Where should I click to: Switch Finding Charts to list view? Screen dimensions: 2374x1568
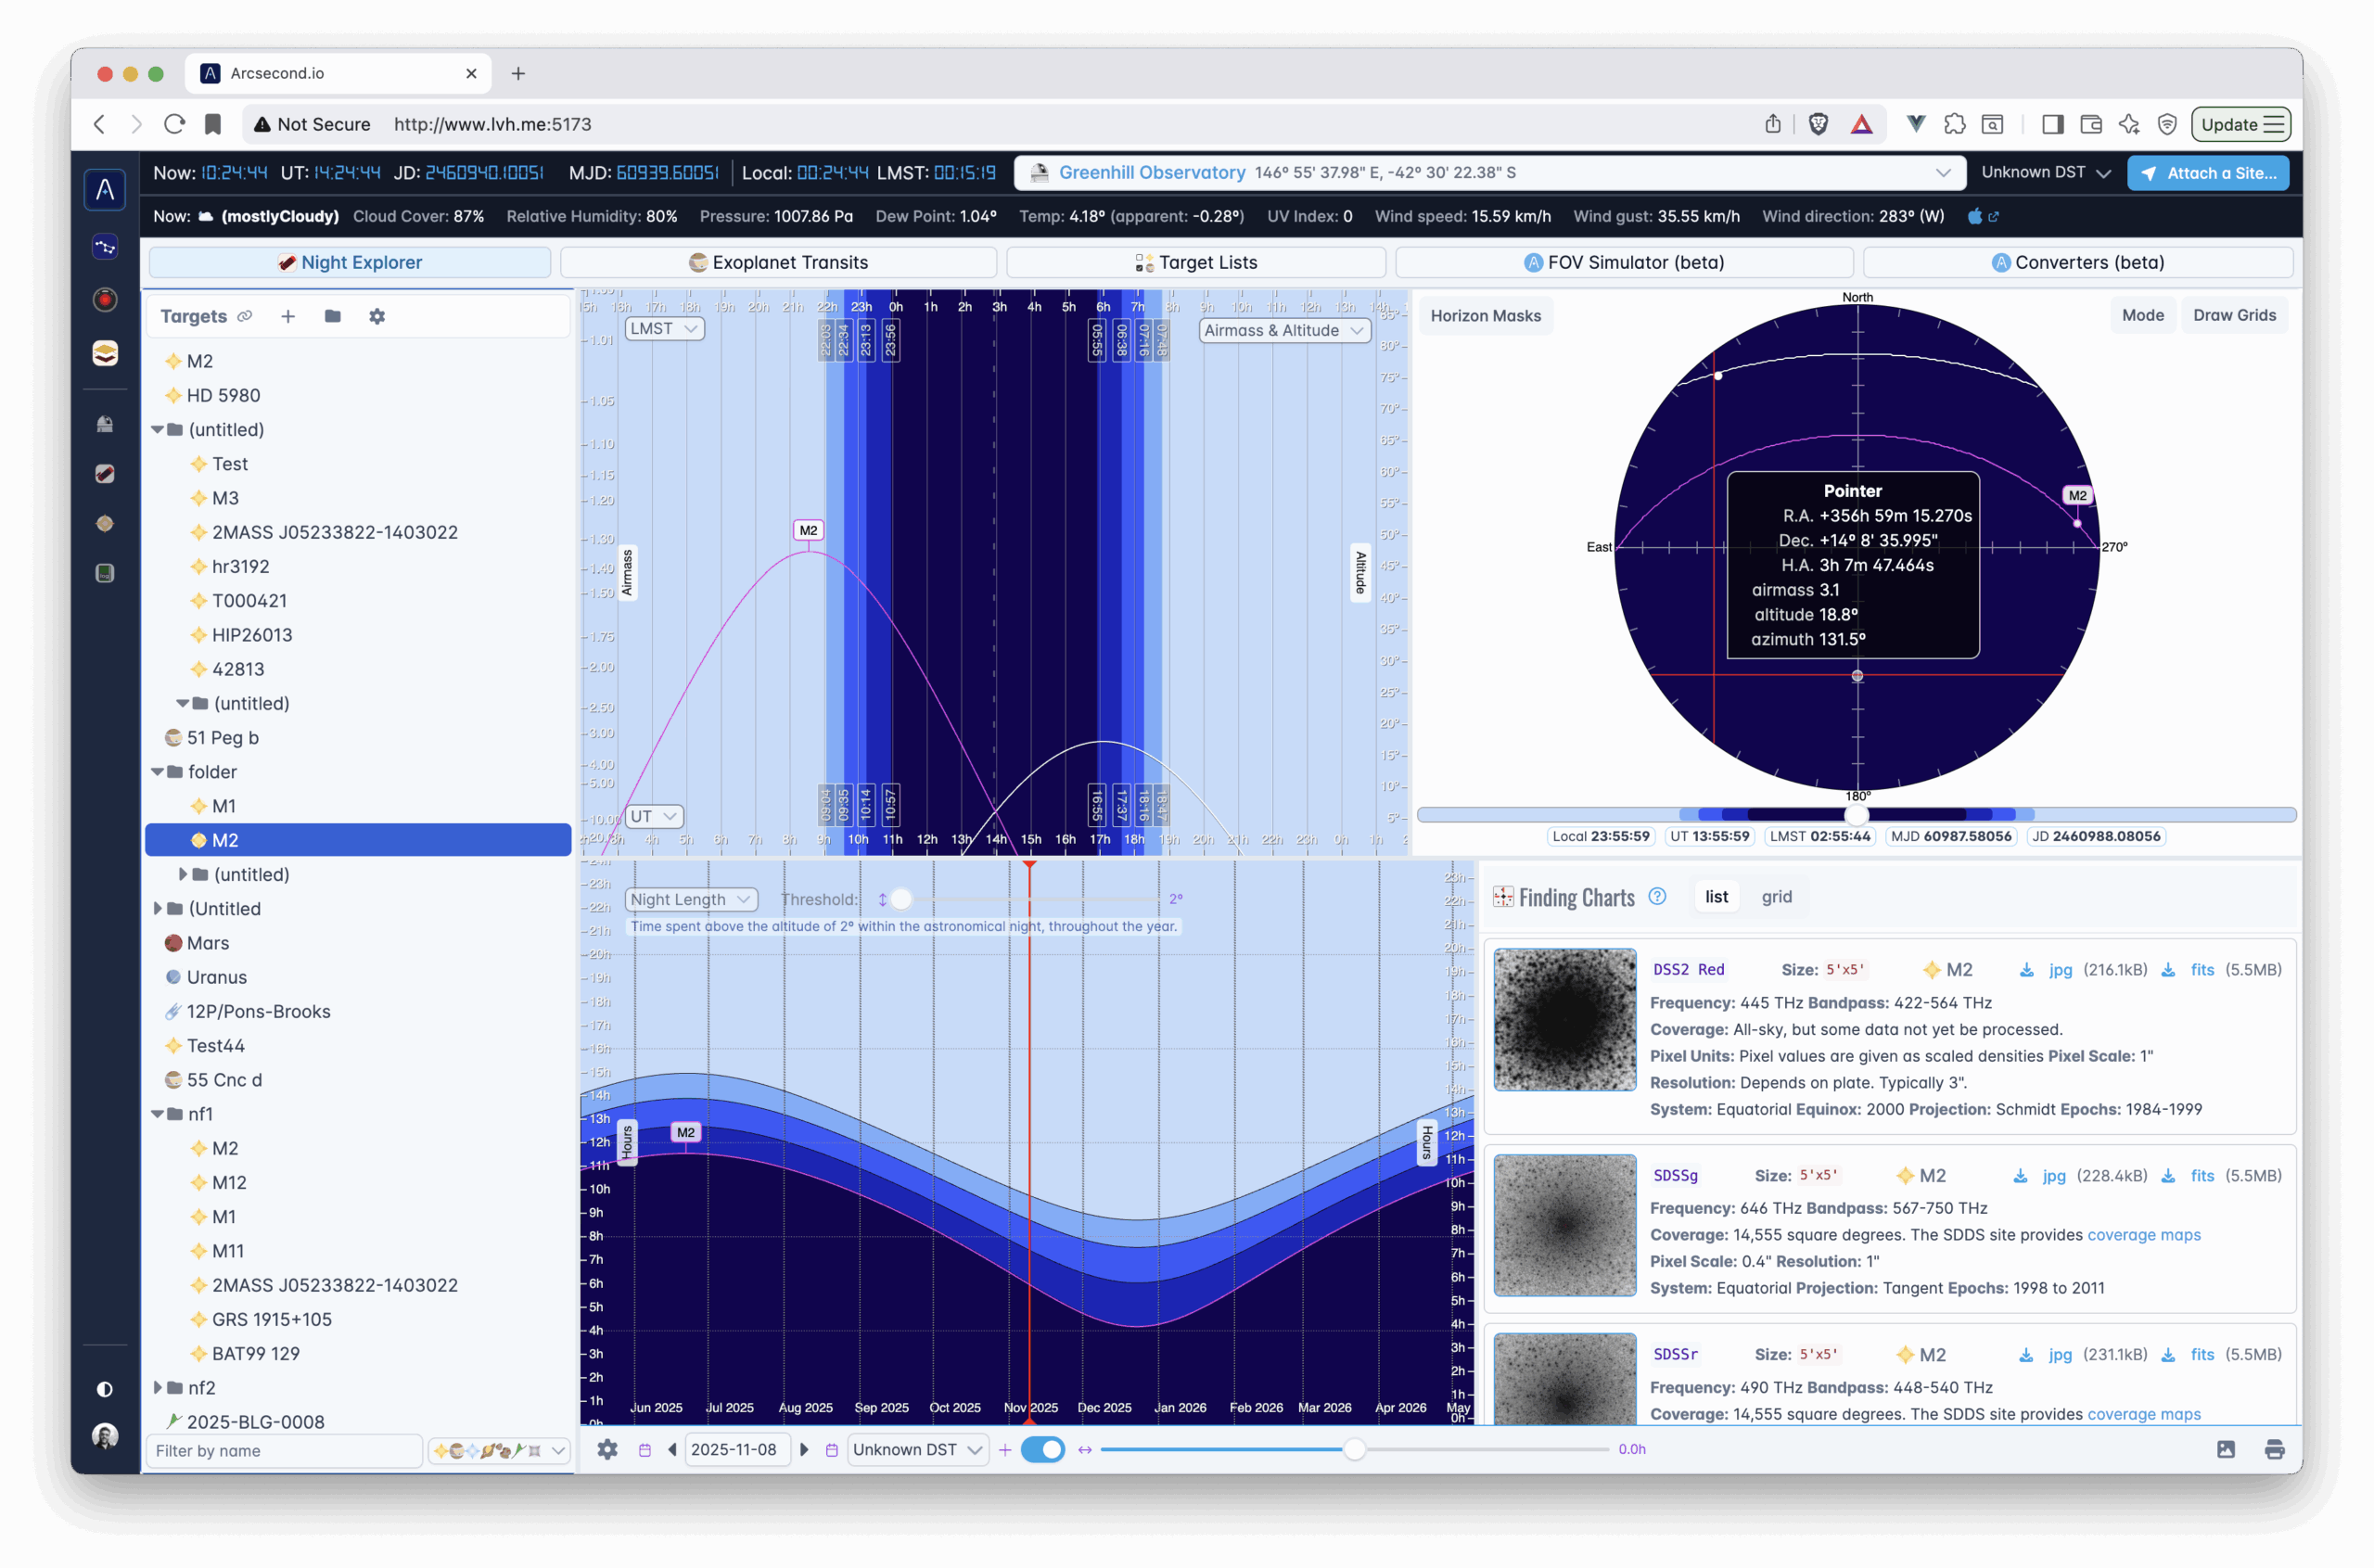click(1716, 897)
